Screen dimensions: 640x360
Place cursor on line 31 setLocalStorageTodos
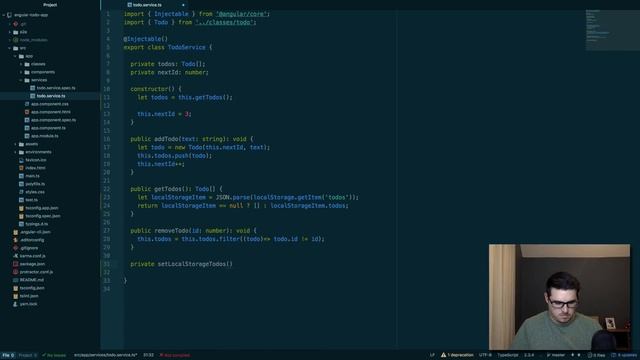click(195, 264)
